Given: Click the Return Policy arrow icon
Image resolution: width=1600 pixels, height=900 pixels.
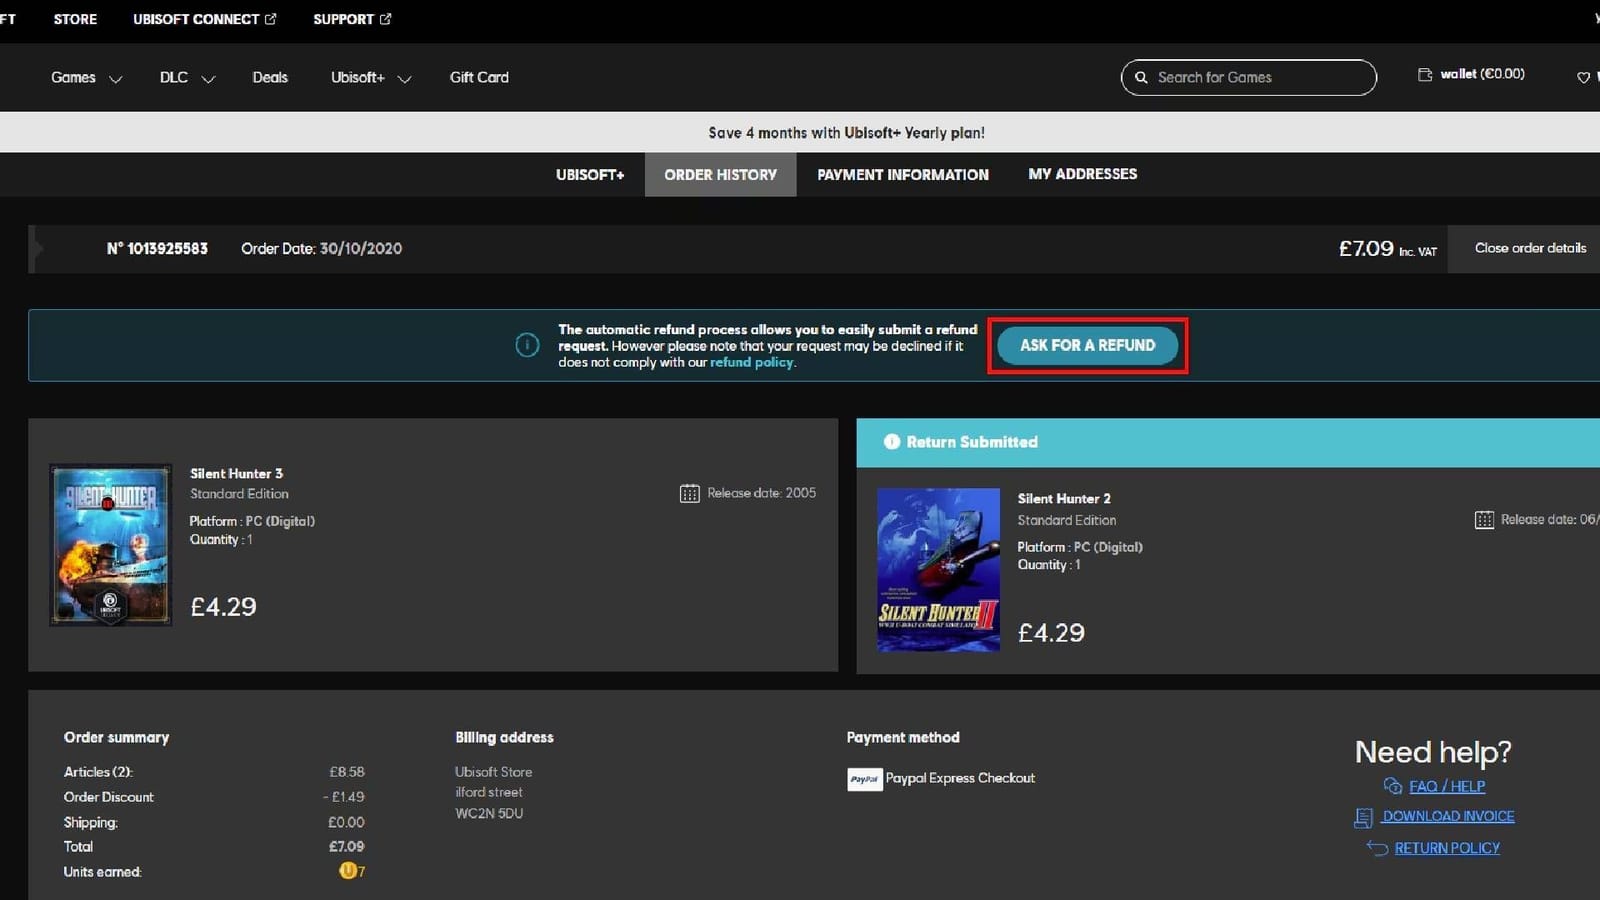Looking at the screenshot, I should click(x=1377, y=847).
